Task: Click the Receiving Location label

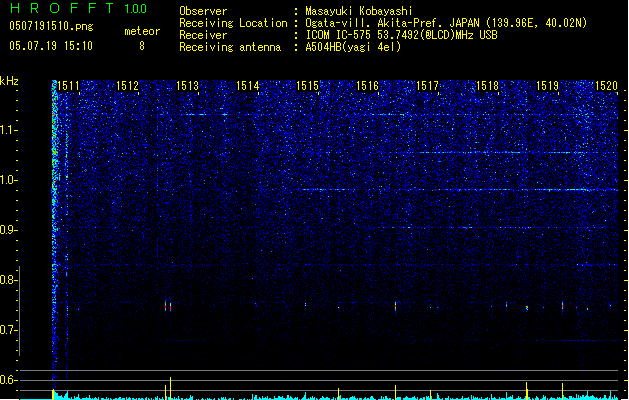Action: click(x=233, y=23)
